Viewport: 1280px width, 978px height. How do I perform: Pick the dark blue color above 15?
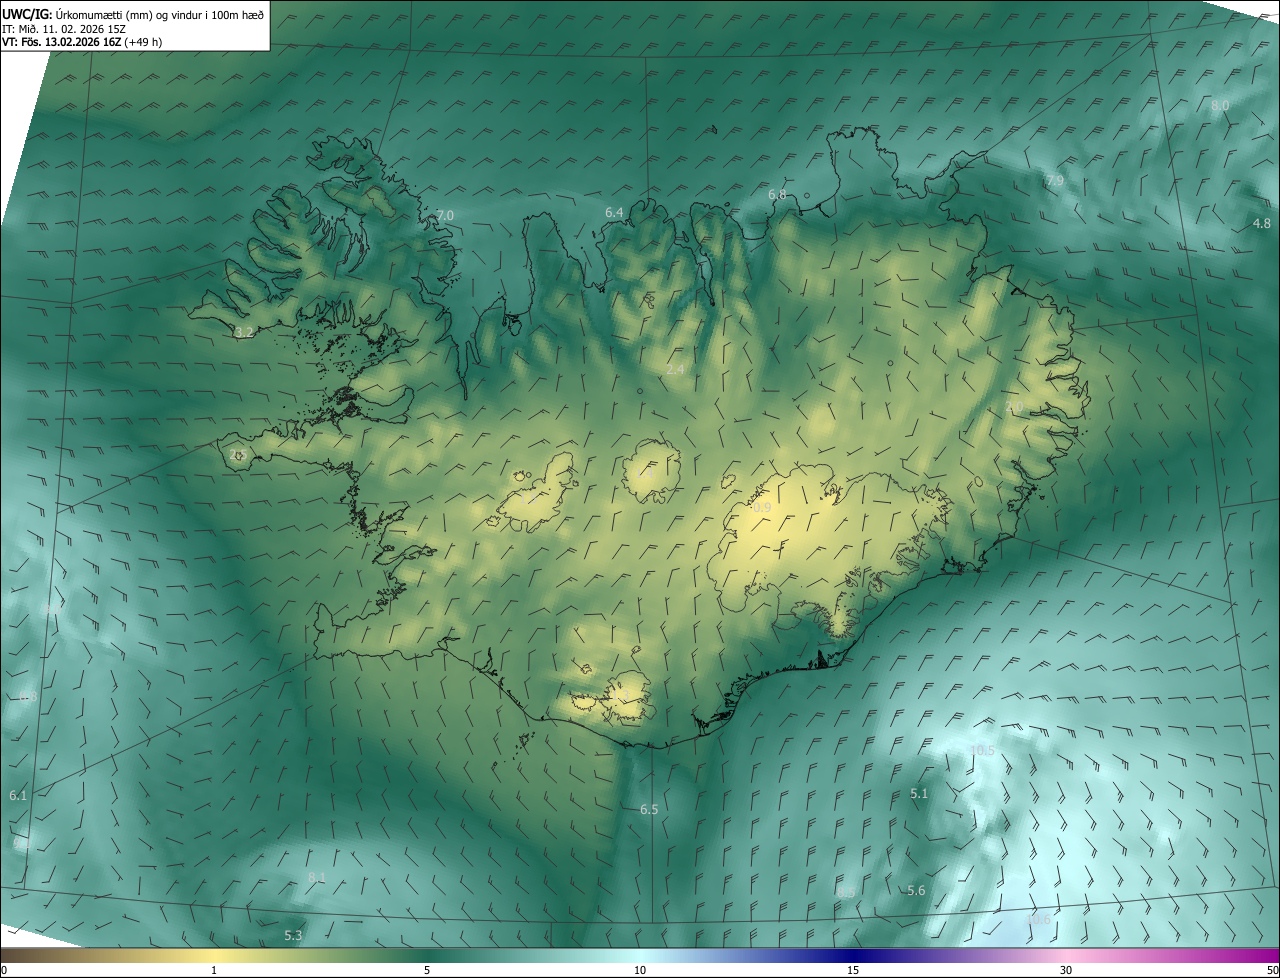coord(853,955)
